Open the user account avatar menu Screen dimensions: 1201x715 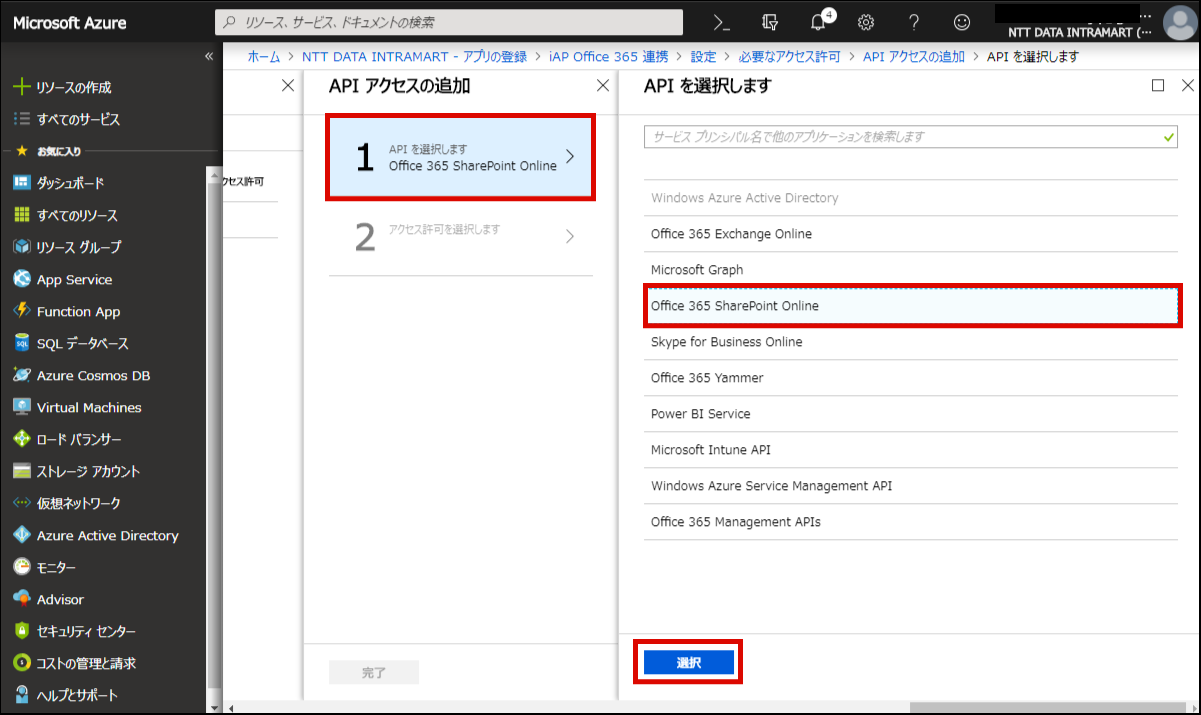[1180, 23]
